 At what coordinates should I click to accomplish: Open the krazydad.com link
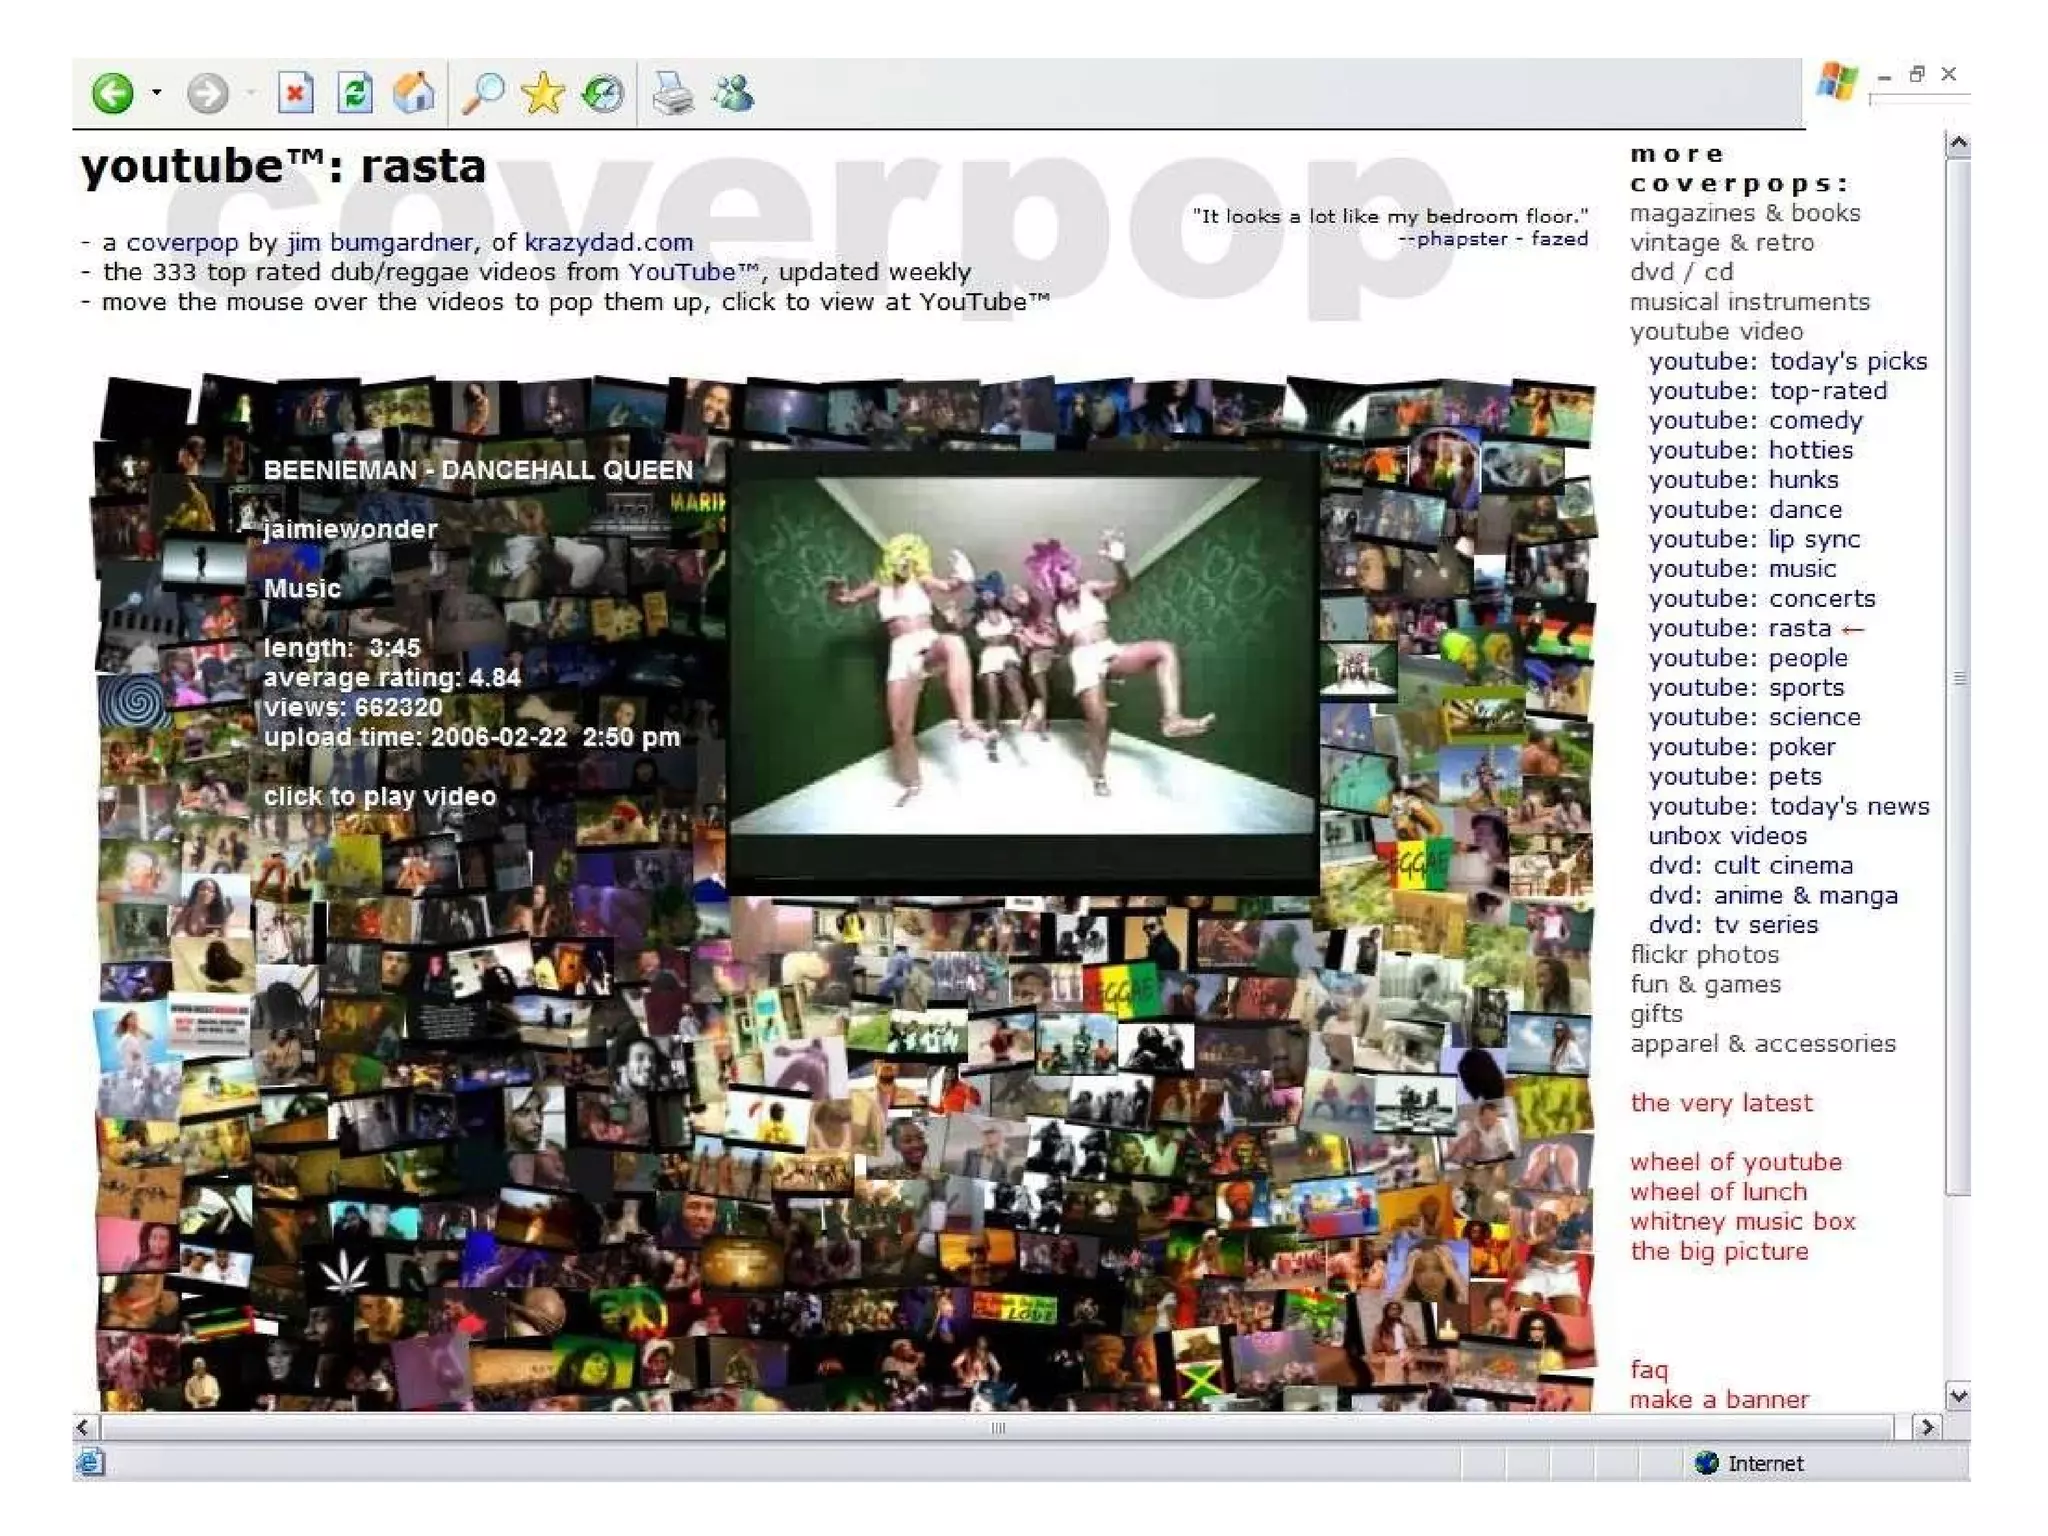click(x=608, y=243)
